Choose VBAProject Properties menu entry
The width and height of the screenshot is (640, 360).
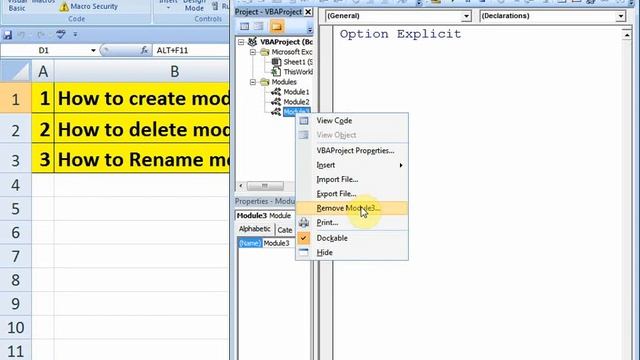click(351, 151)
